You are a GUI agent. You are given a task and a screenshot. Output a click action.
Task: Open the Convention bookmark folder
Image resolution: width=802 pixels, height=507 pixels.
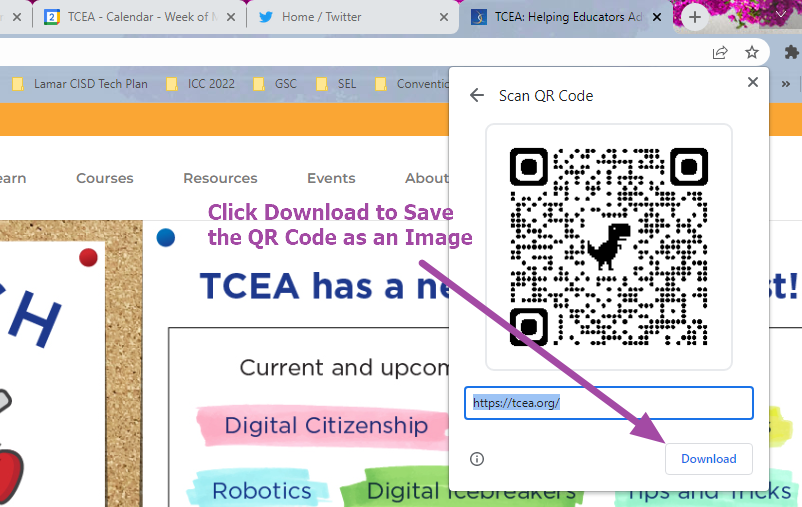412,83
